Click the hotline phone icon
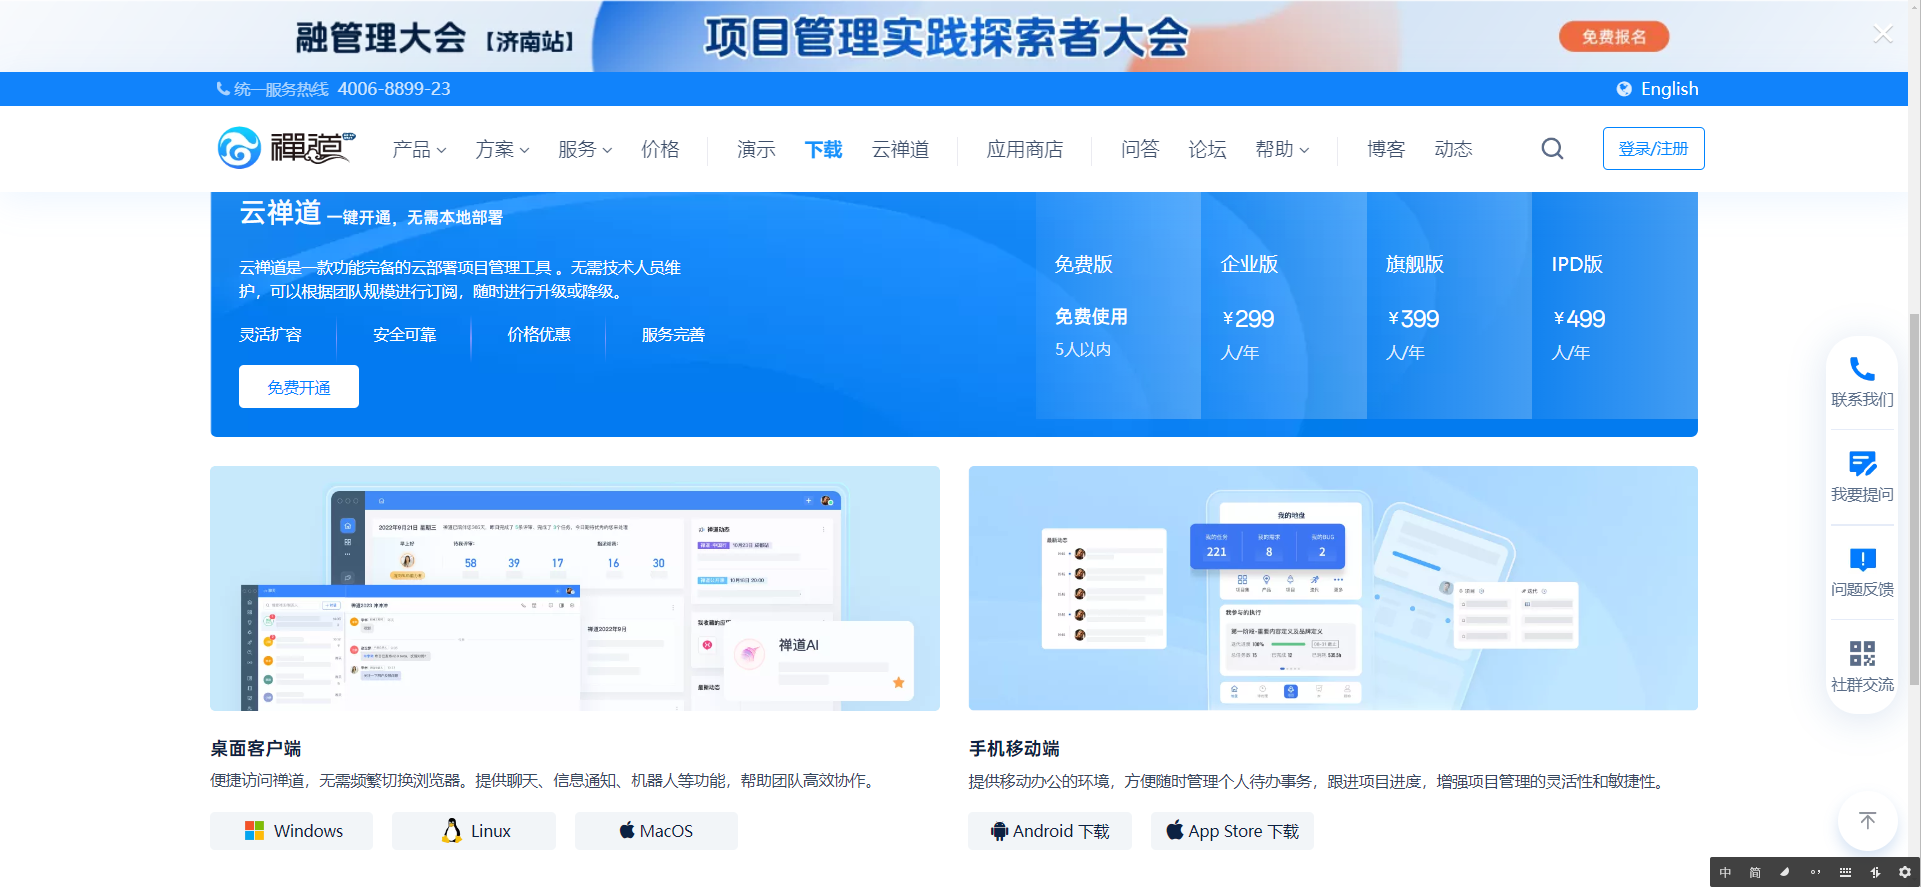 coord(223,89)
